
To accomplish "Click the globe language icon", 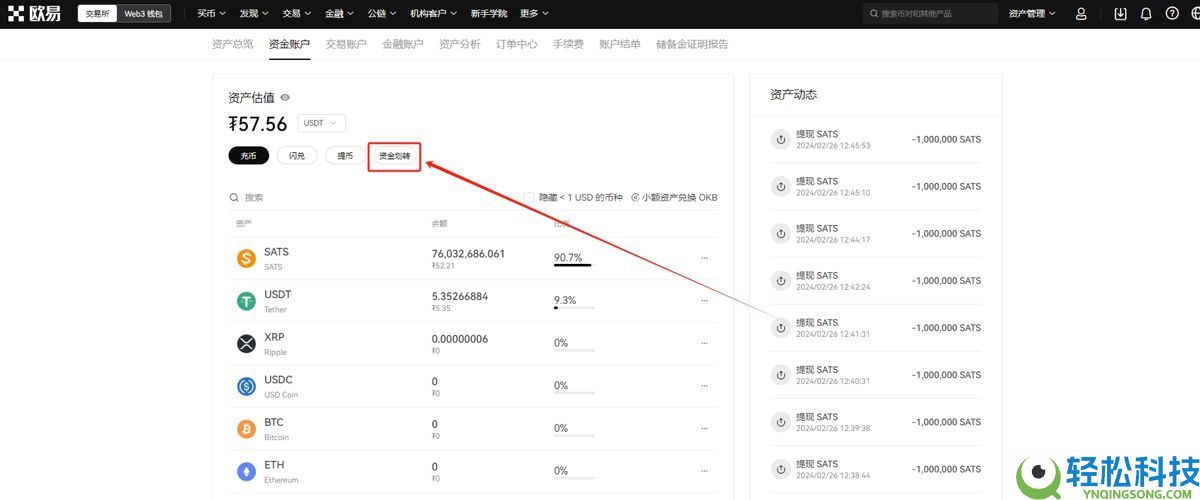I will [1195, 14].
